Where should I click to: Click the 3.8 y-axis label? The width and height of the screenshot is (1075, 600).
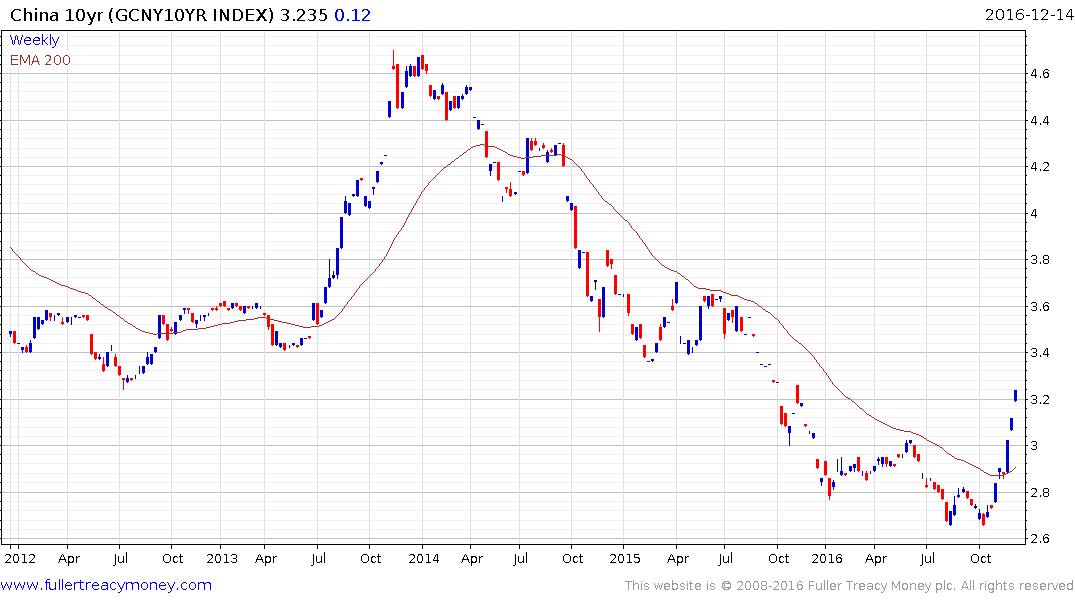pos(1039,259)
